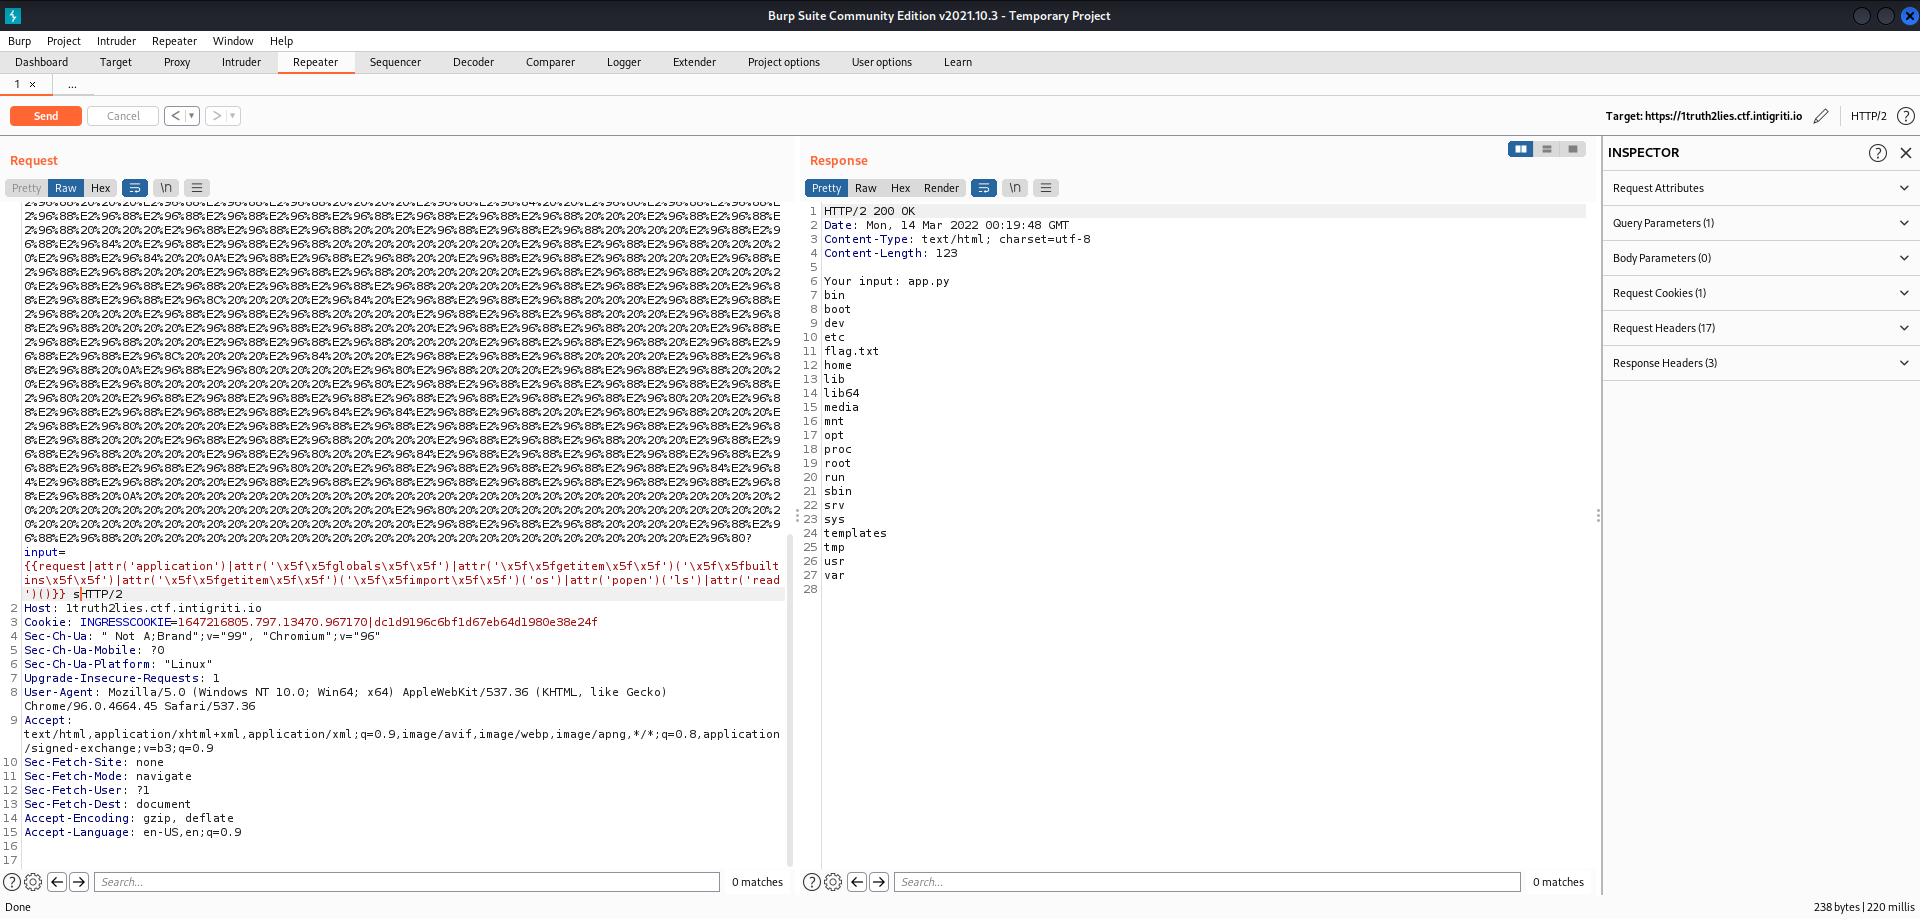
Task: Expand Request Attributes section
Action: tap(1760, 188)
